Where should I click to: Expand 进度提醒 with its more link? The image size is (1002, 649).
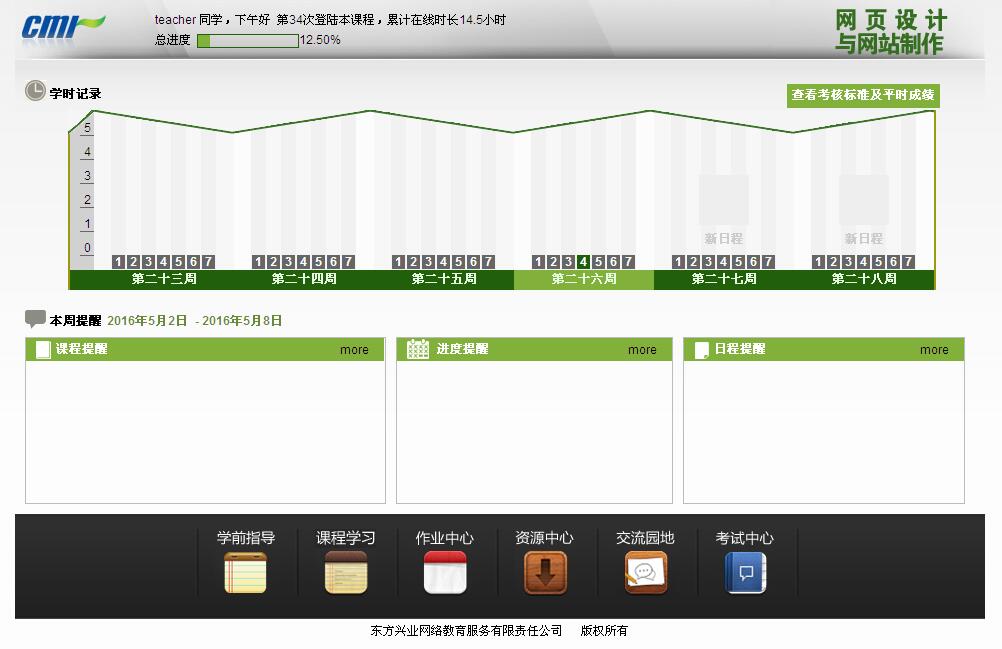(x=642, y=350)
